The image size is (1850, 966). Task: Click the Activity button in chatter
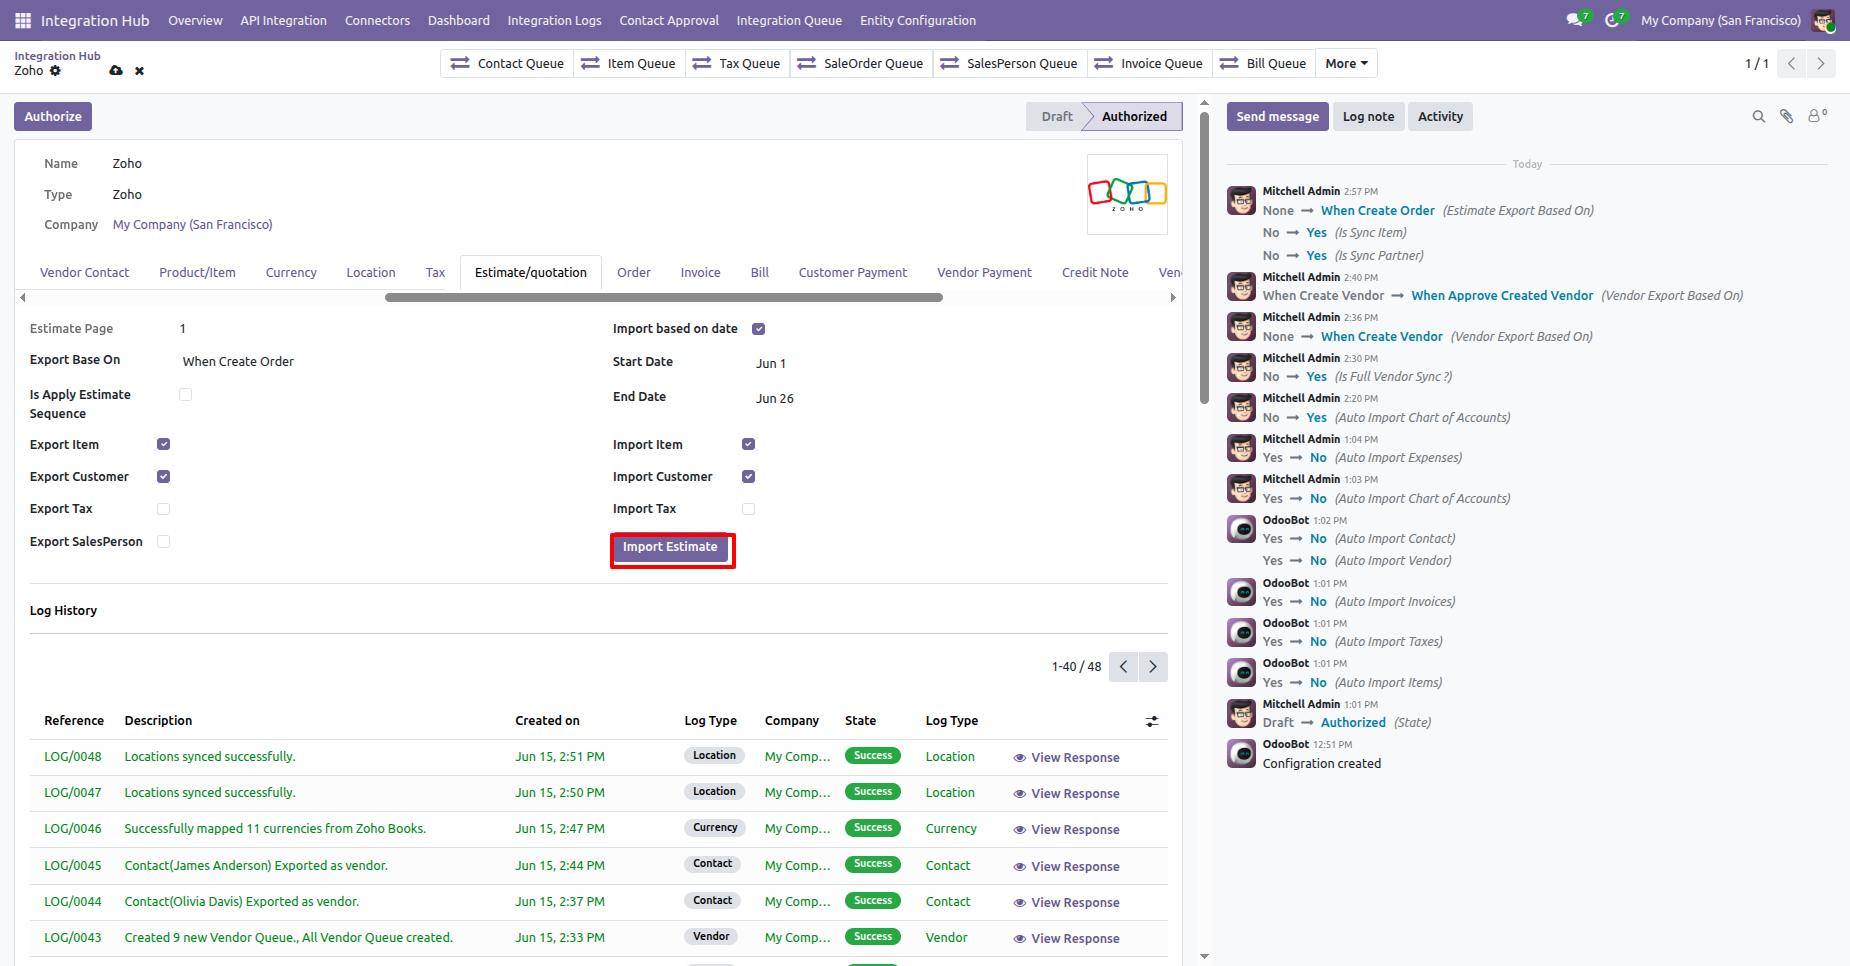point(1440,117)
